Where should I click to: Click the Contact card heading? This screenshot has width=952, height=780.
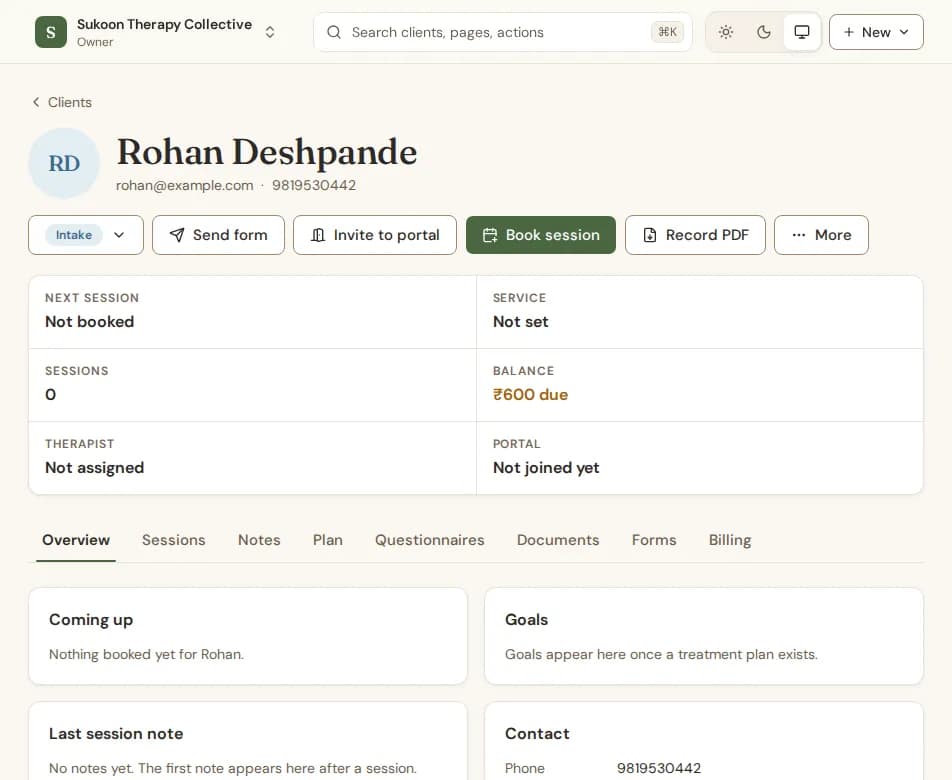tap(537, 734)
